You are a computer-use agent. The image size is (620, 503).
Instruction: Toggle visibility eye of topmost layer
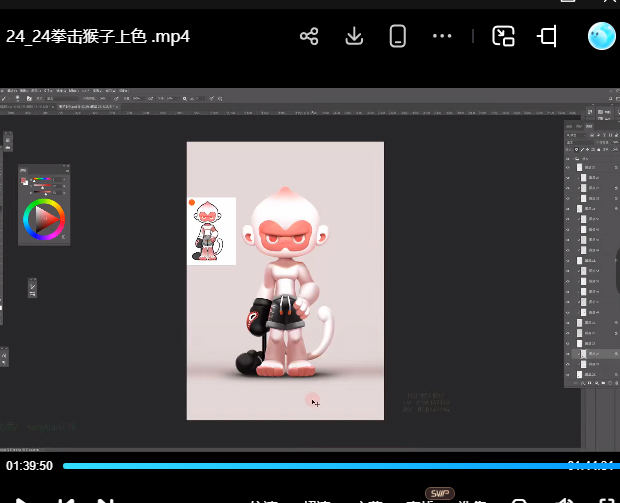point(568,158)
